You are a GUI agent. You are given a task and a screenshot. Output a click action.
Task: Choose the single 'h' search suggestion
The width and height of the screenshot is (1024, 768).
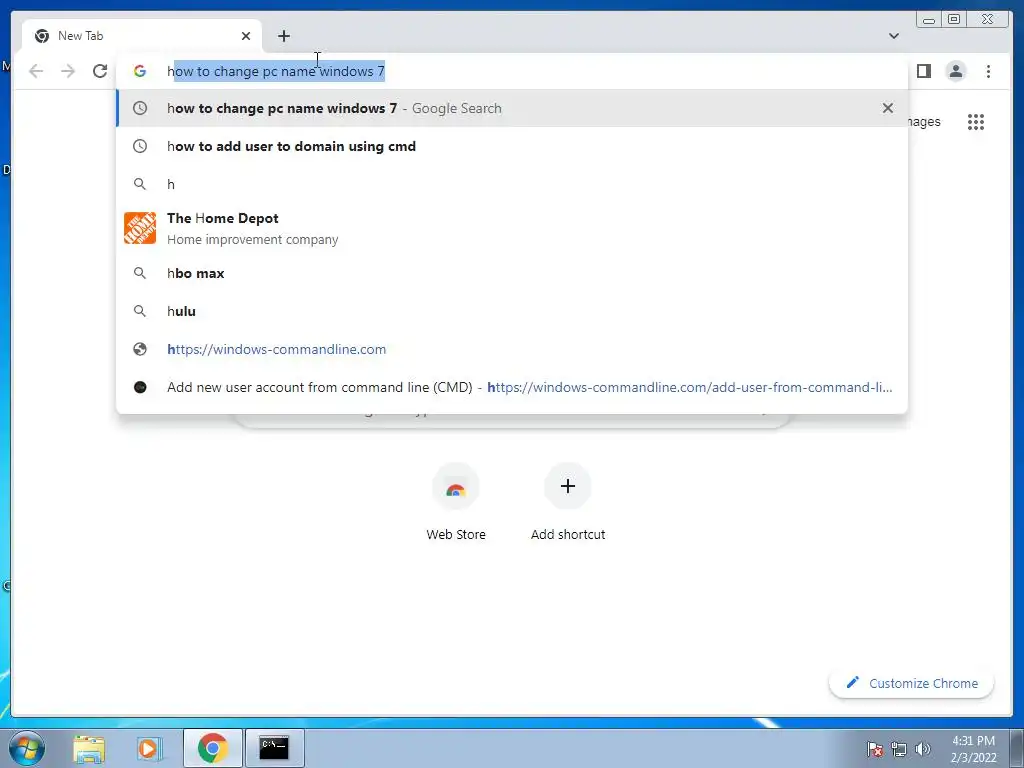point(511,184)
